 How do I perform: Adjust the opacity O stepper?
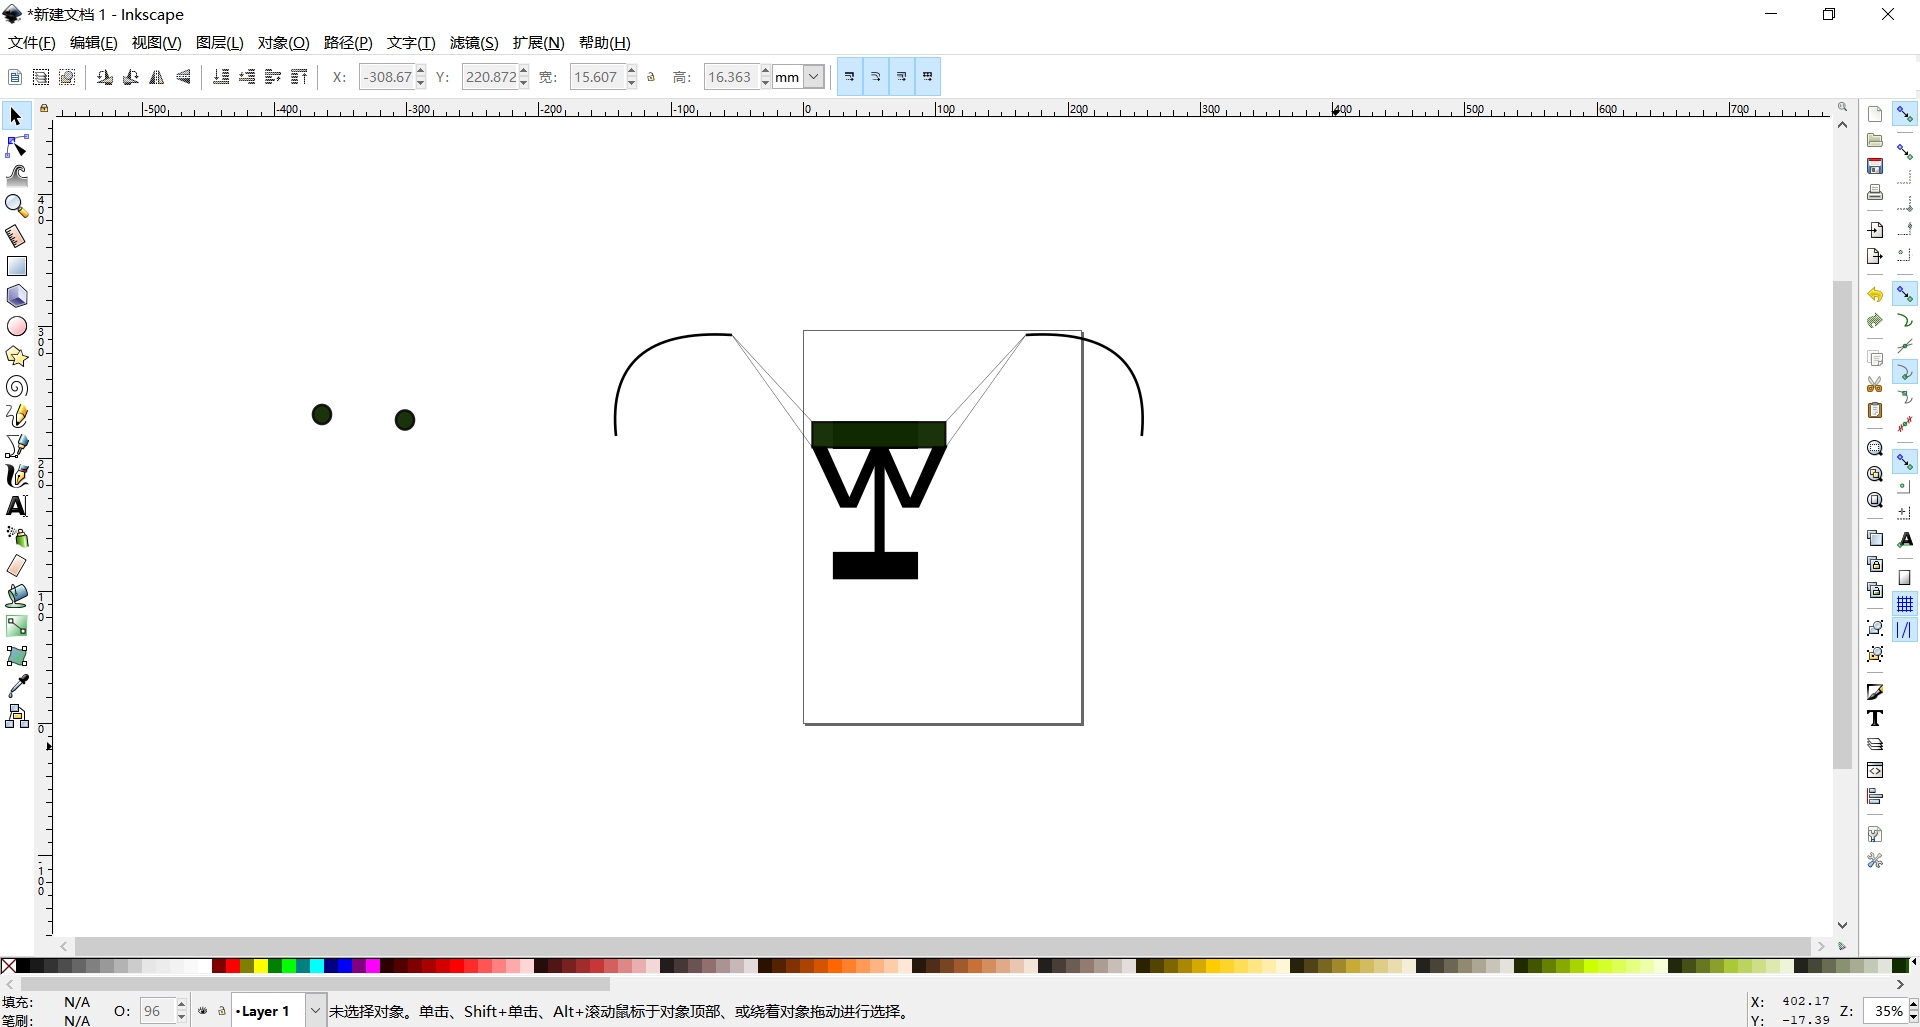click(x=182, y=1011)
